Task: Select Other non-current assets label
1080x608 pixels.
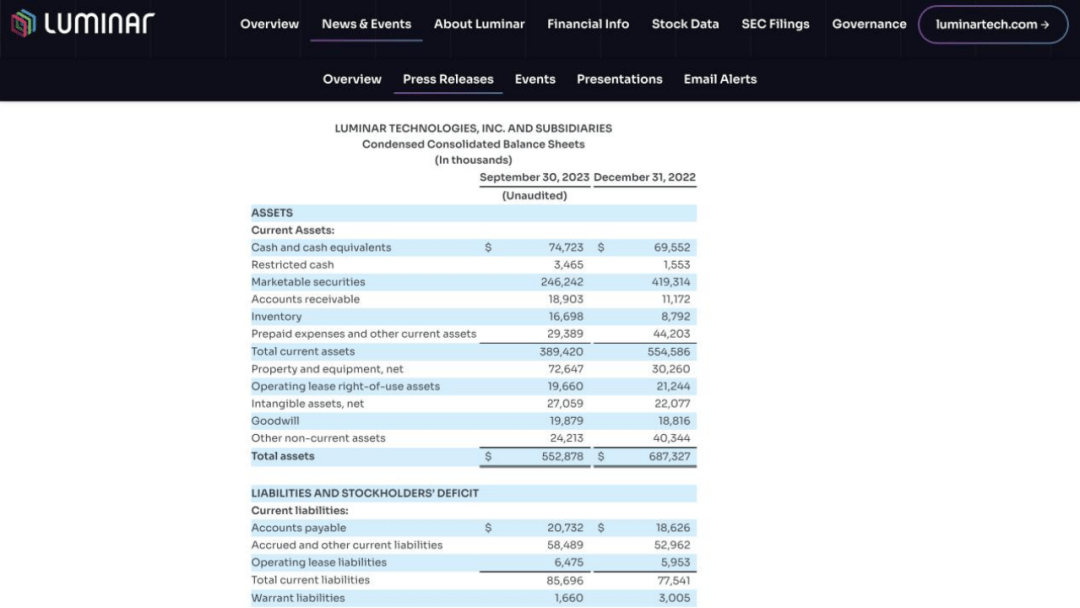Action: [x=318, y=438]
